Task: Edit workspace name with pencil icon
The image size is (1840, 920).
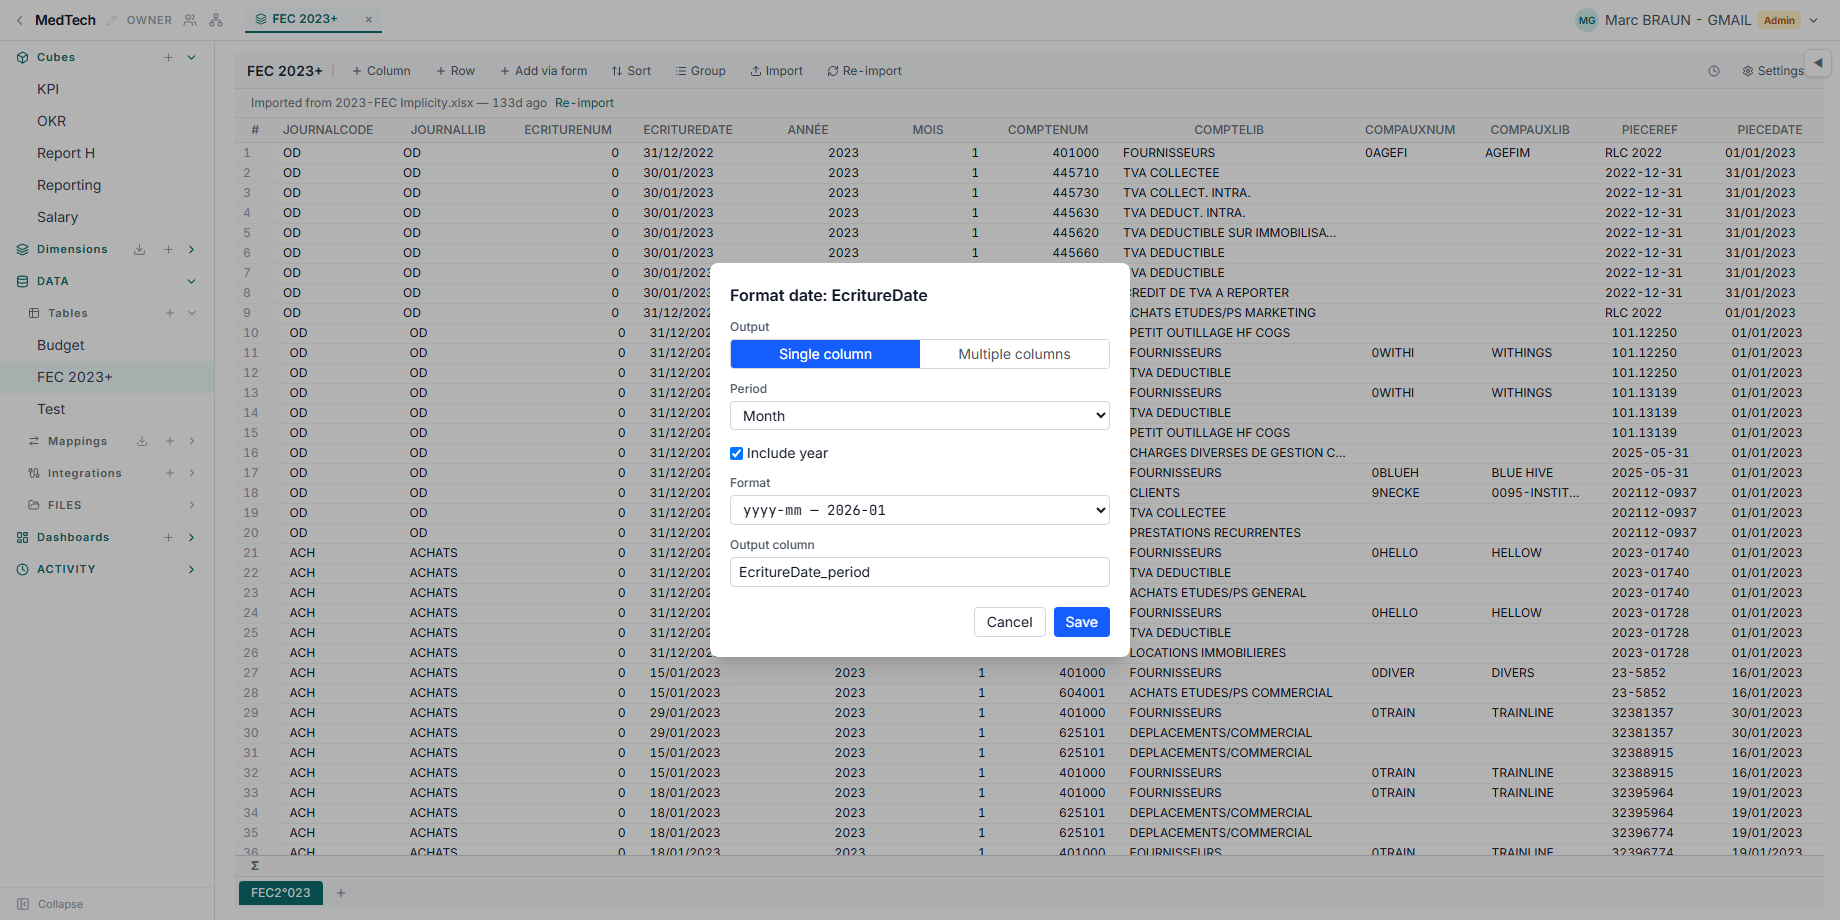Action: [x=112, y=20]
